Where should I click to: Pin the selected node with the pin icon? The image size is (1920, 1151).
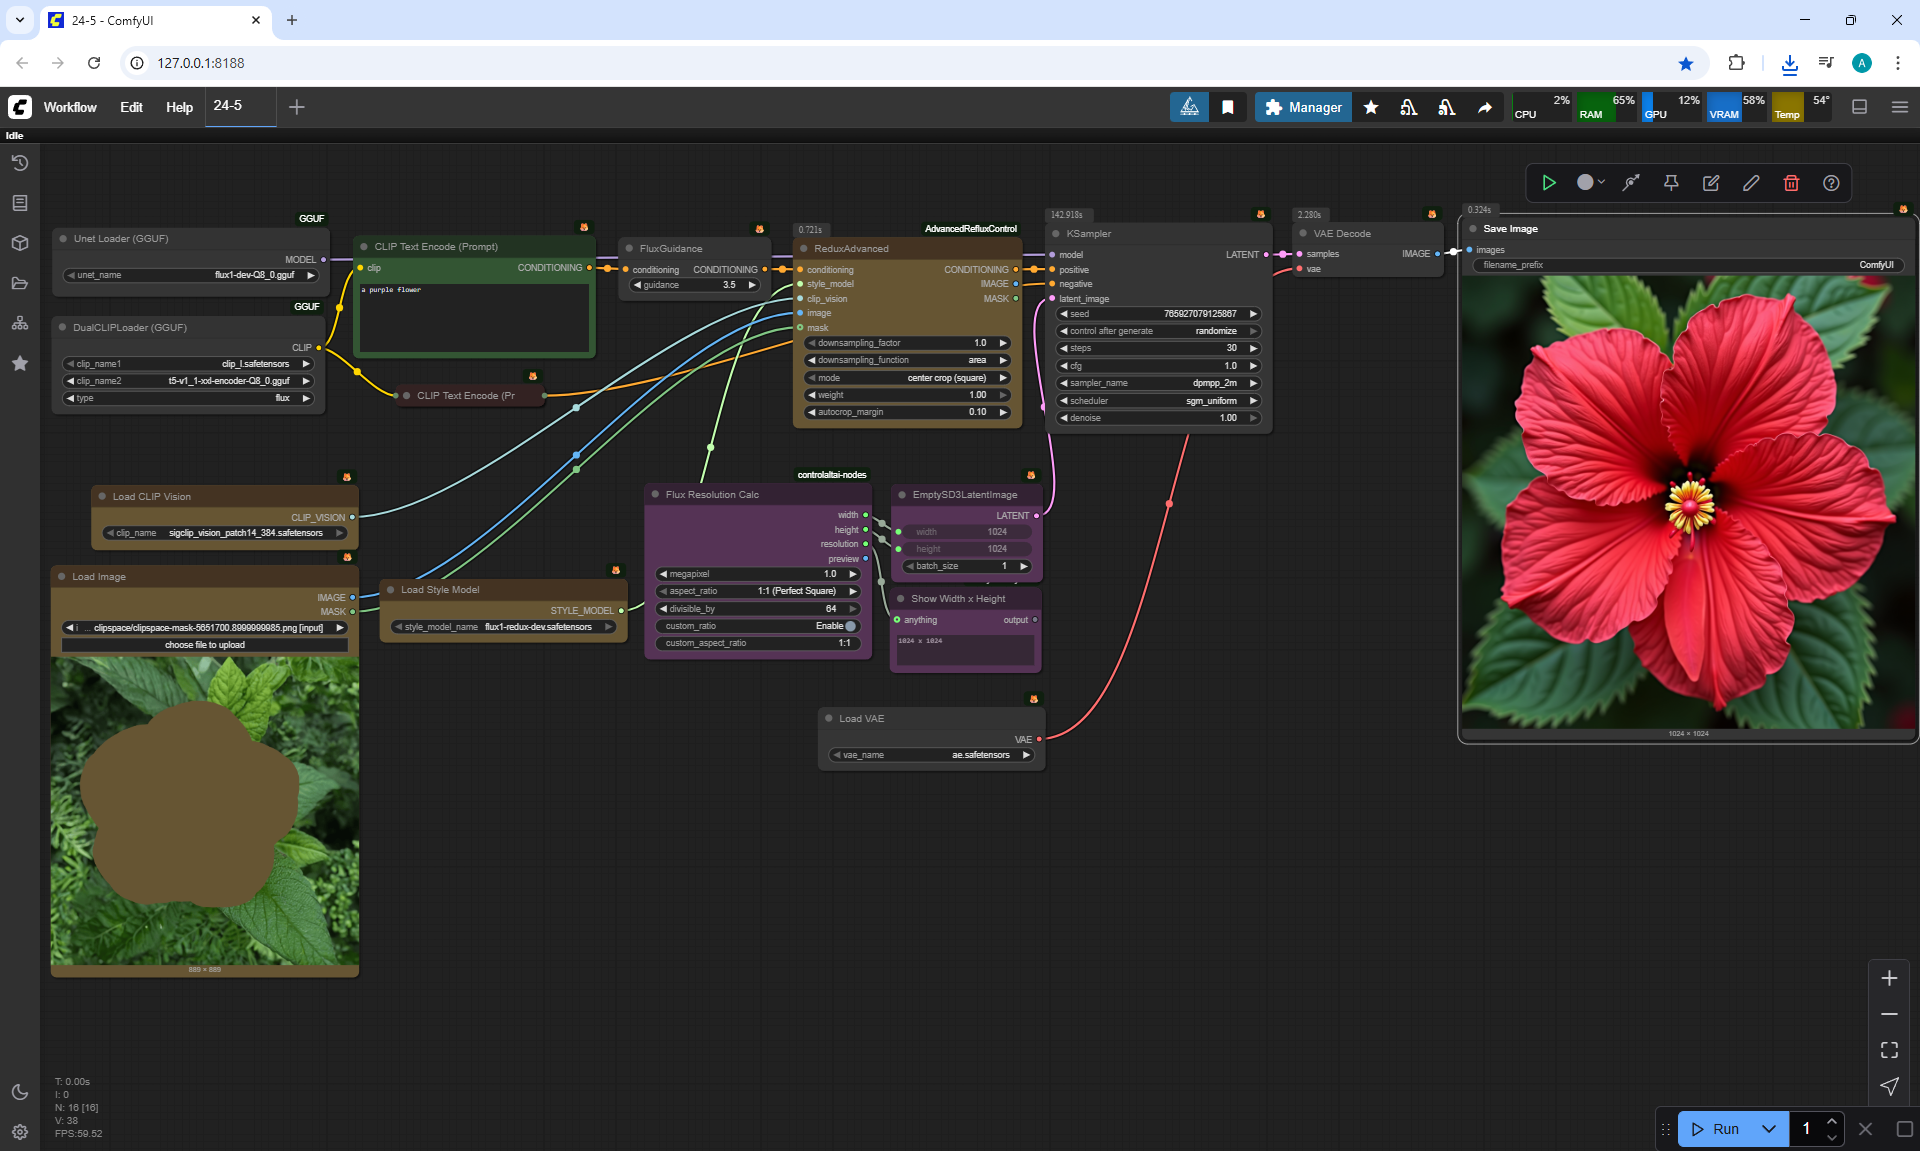tap(1671, 183)
